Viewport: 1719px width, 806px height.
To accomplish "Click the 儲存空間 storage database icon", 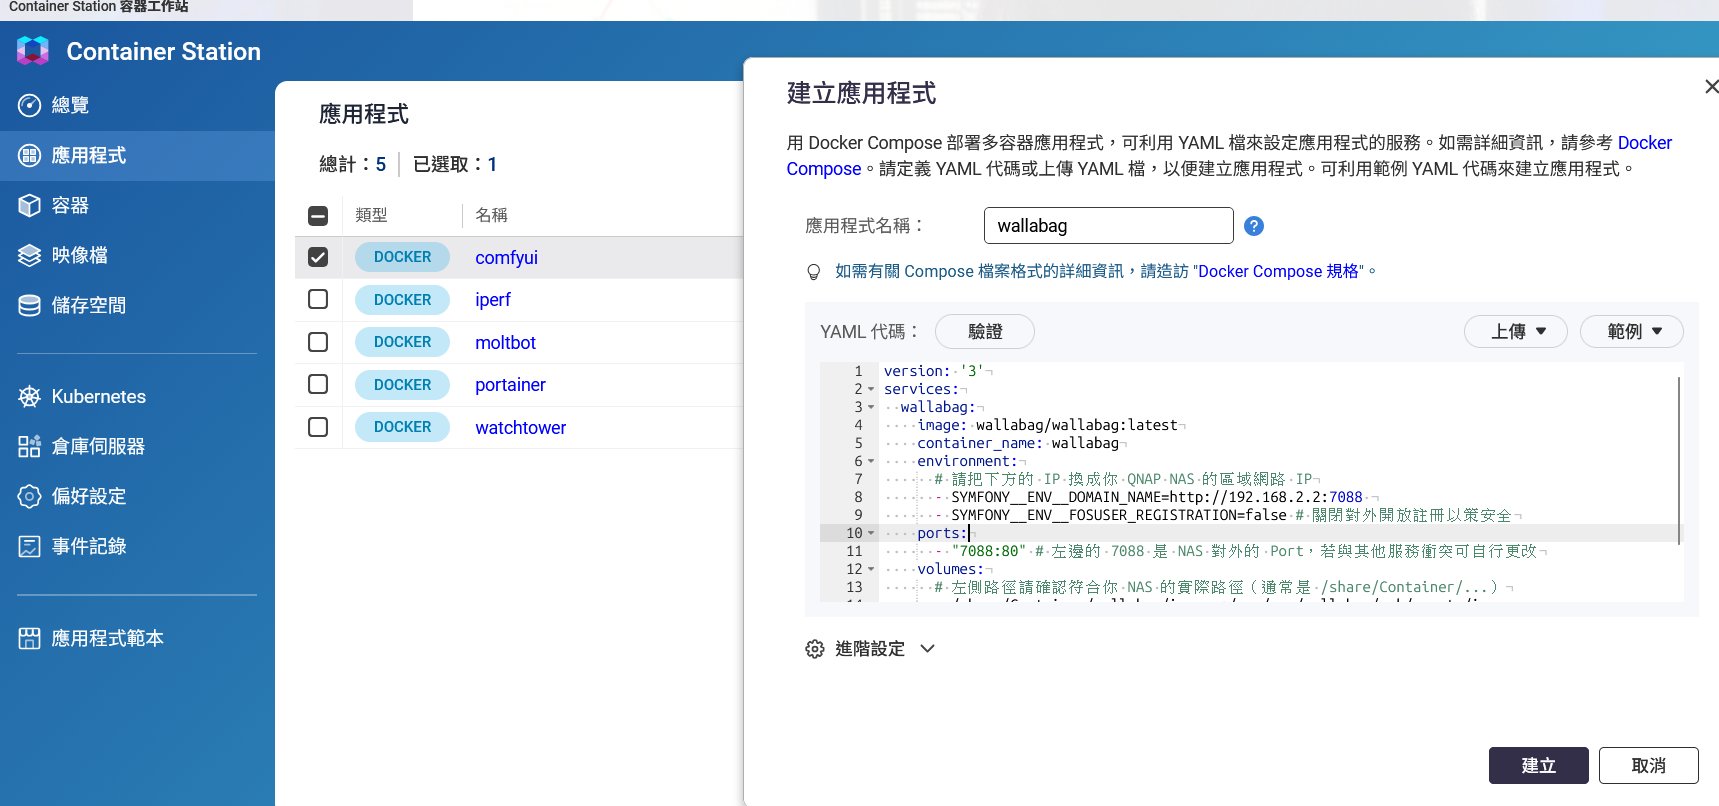I will click(x=30, y=305).
